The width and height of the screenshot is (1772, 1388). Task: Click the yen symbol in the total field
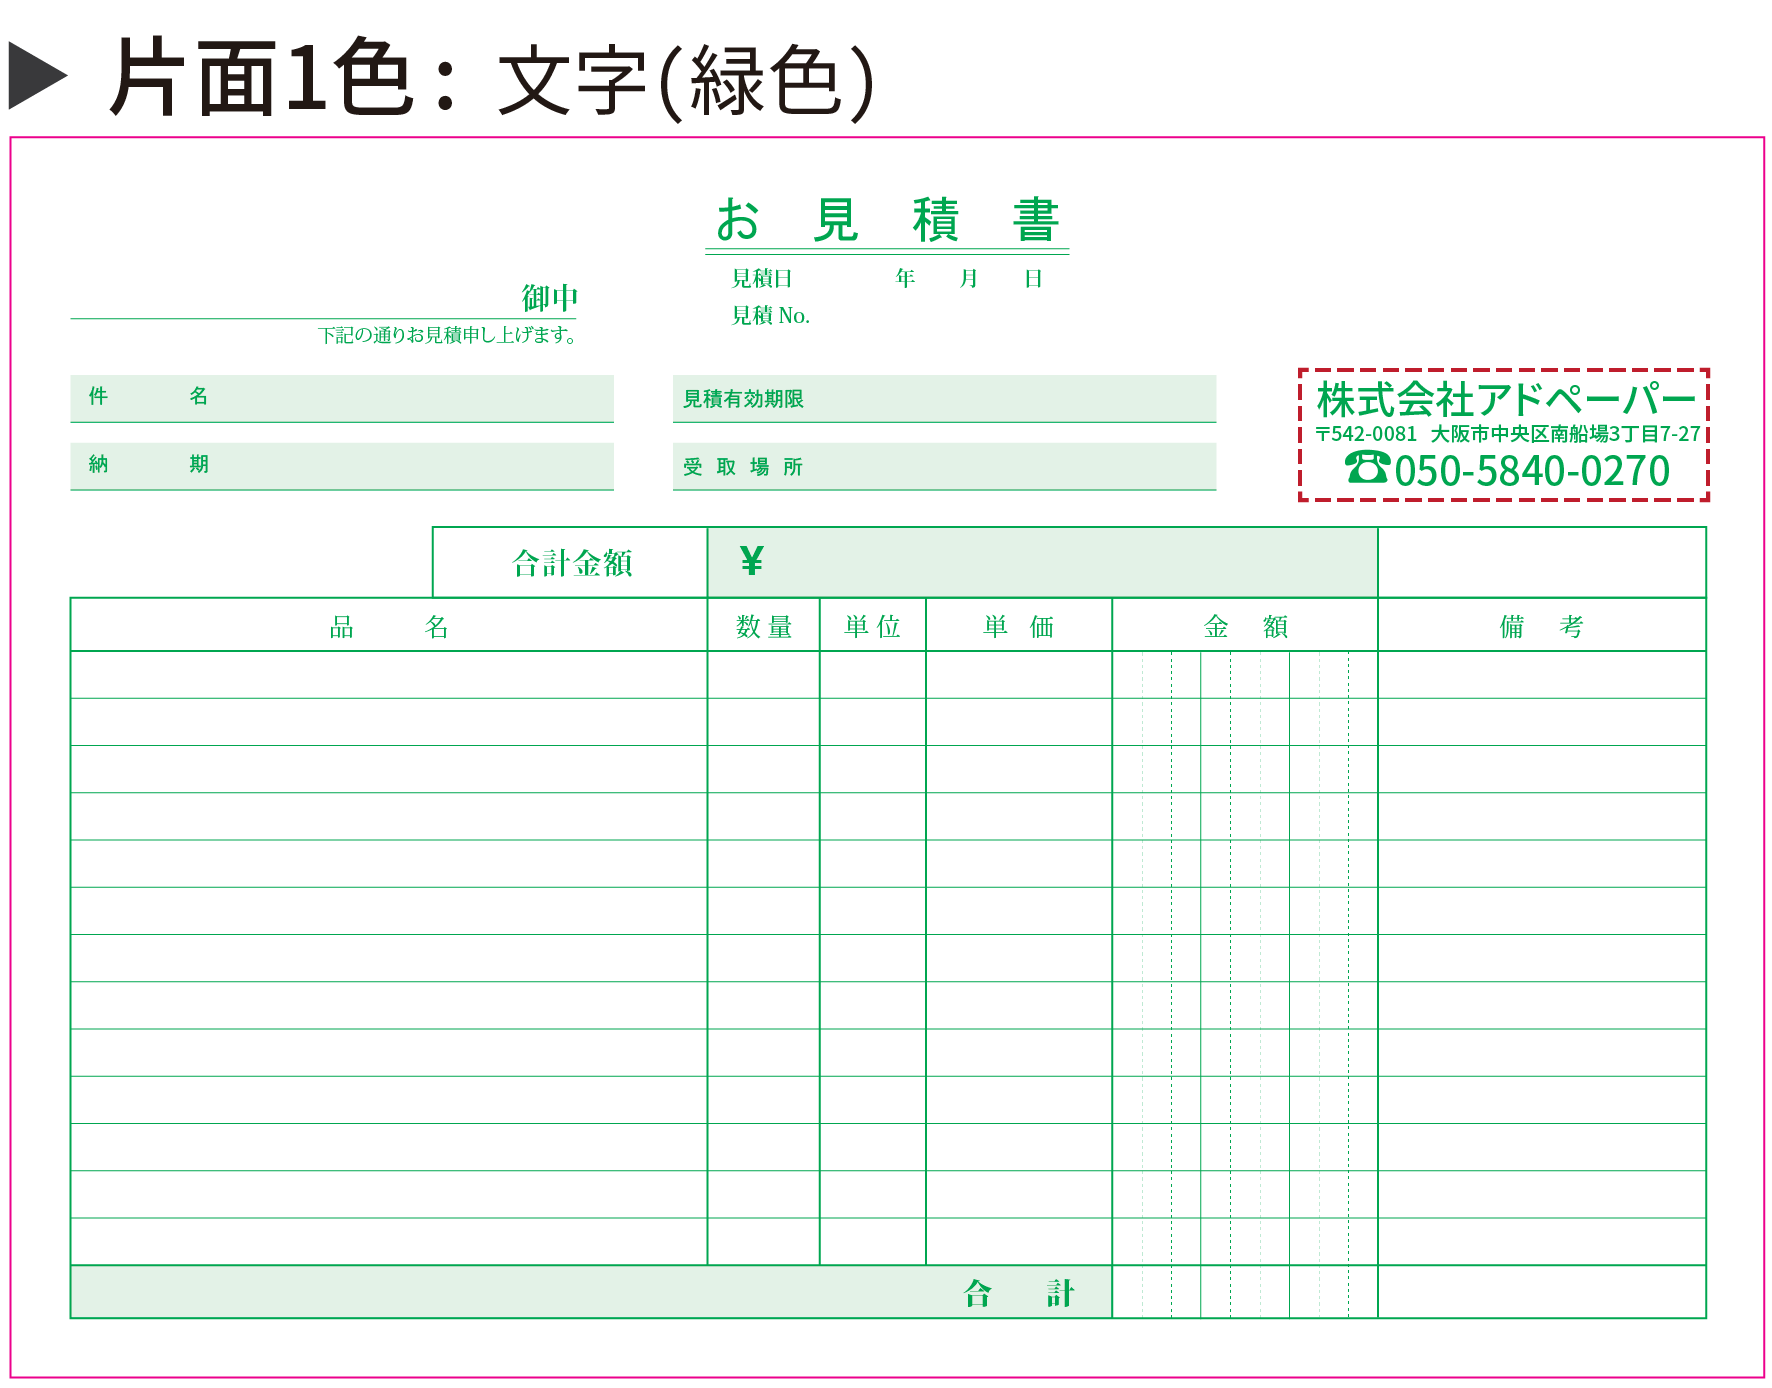[x=752, y=561]
